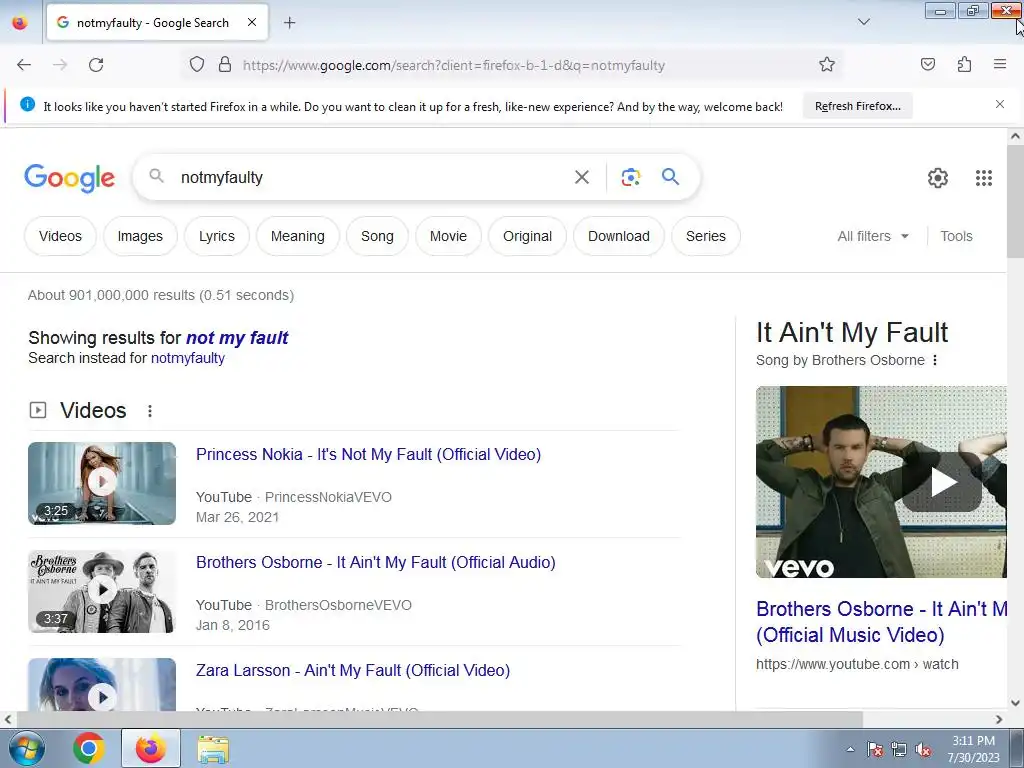Image resolution: width=1024 pixels, height=768 pixels.
Task: Select the Movie filter chip
Action: pos(448,236)
